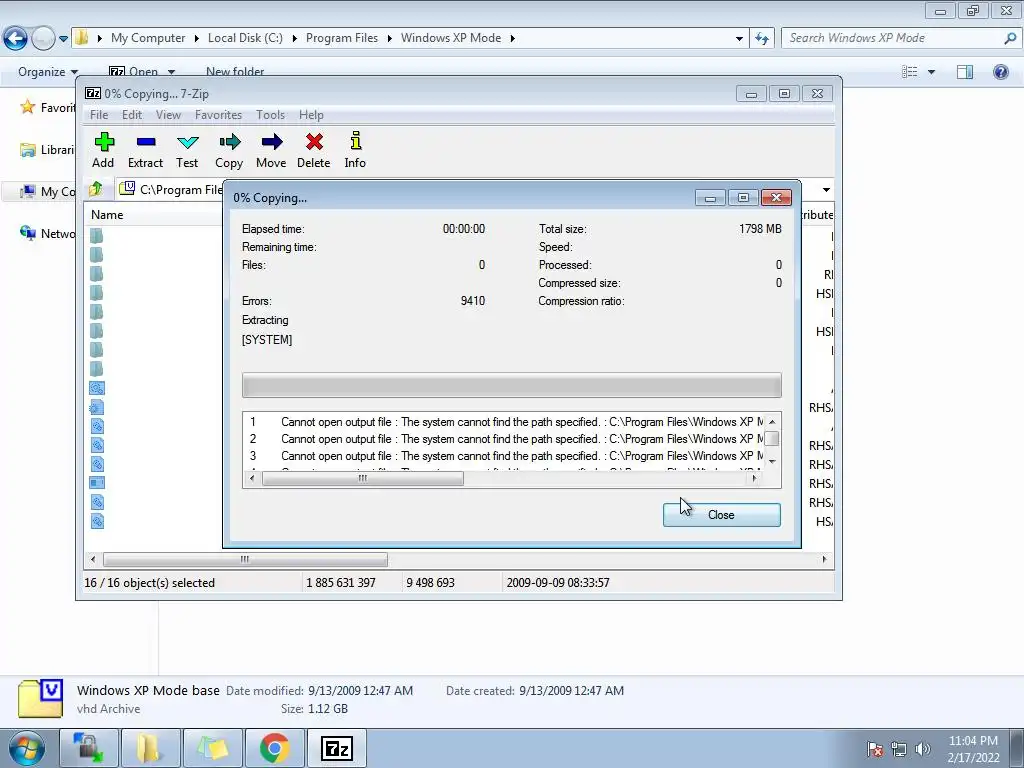Open Google Chrome from the taskbar

[x=274, y=748]
